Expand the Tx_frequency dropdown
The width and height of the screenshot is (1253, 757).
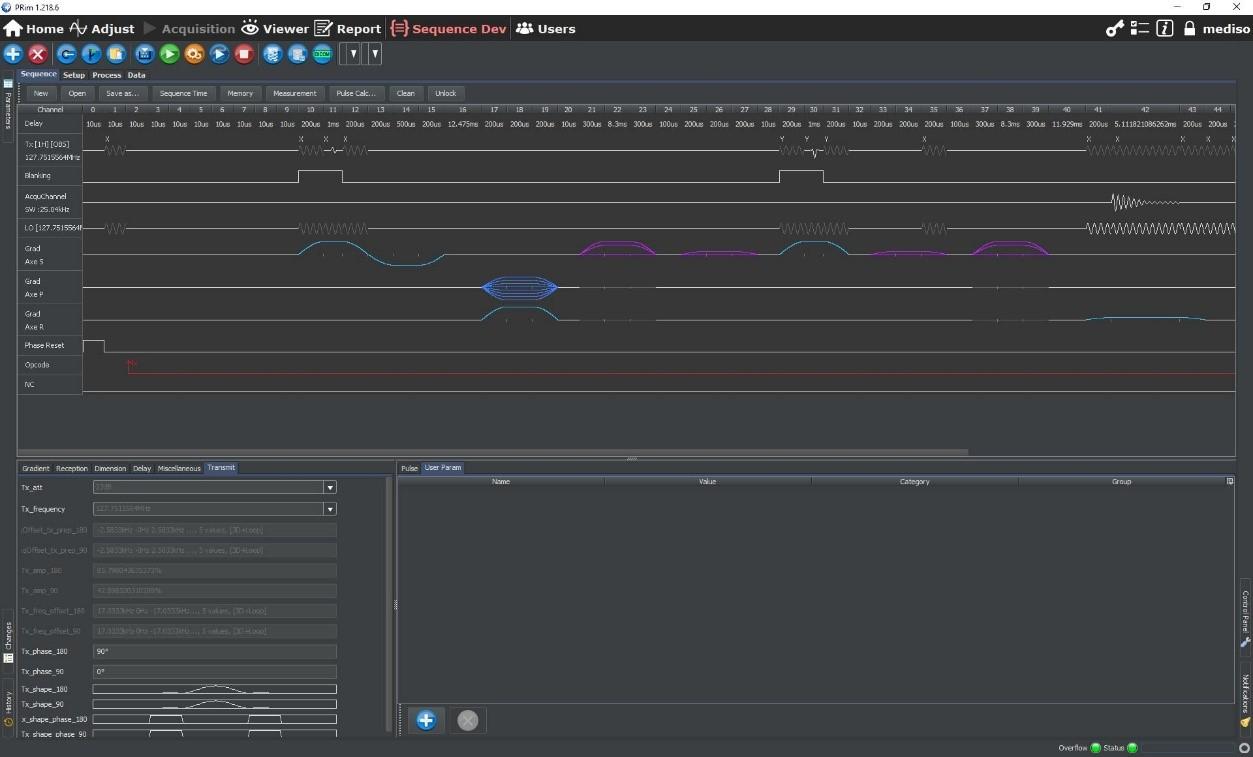[x=330, y=509]
